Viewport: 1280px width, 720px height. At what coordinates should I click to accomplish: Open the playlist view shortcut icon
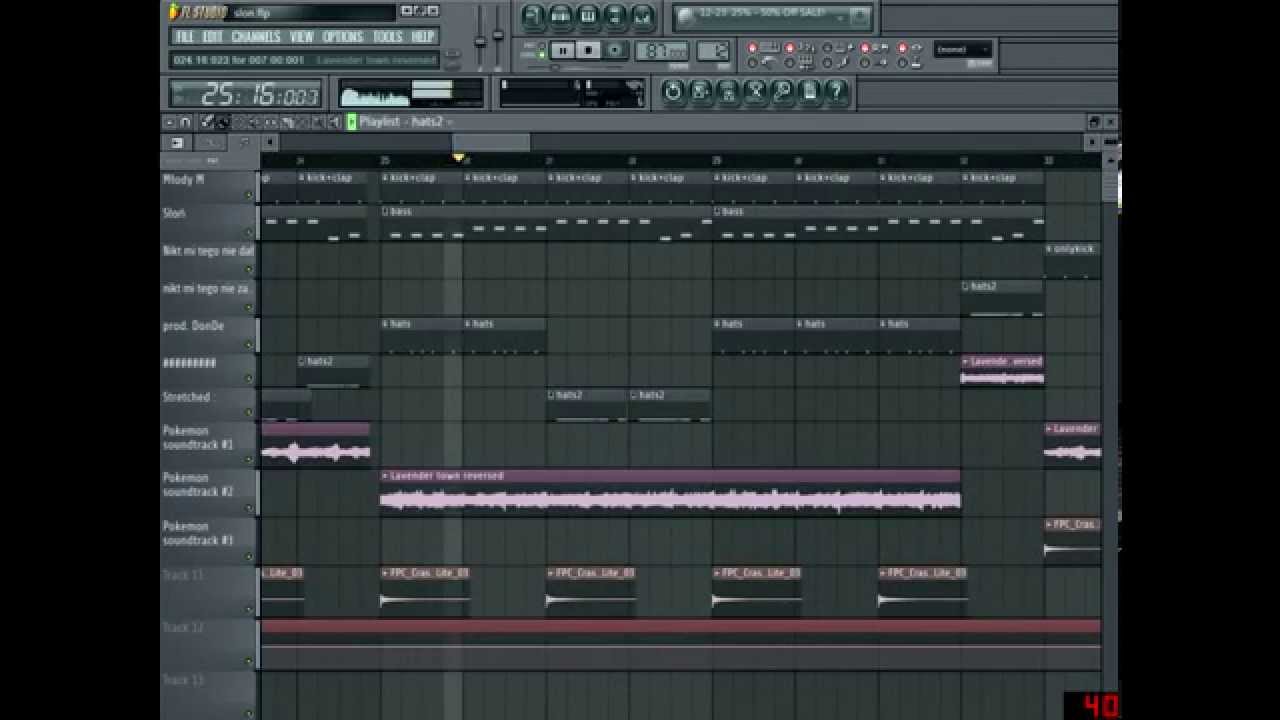[x=533, y=15]
